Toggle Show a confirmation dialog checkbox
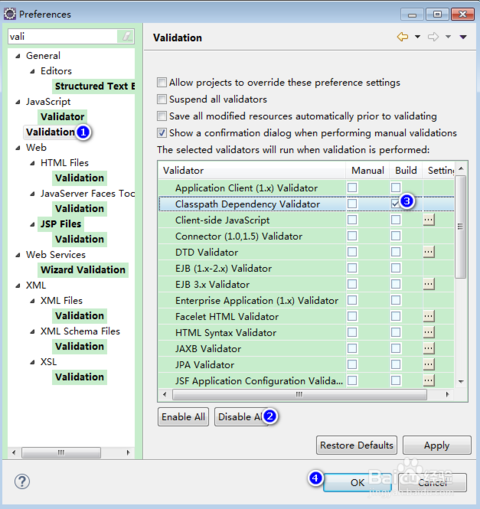This screenshot has height=509, width=480. tap(162, 133)
